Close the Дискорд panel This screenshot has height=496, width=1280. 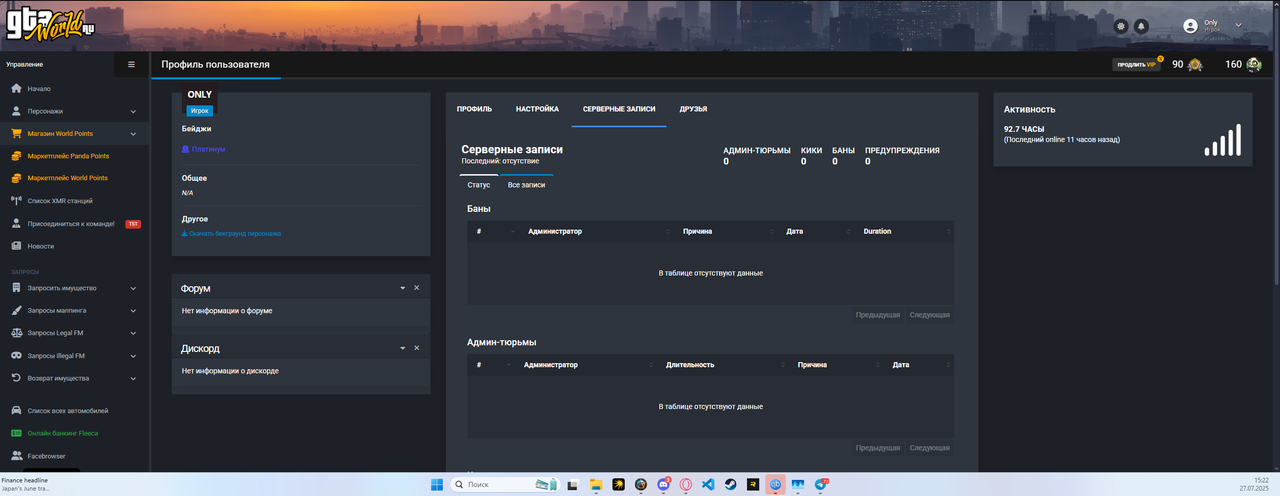[417, 348]
